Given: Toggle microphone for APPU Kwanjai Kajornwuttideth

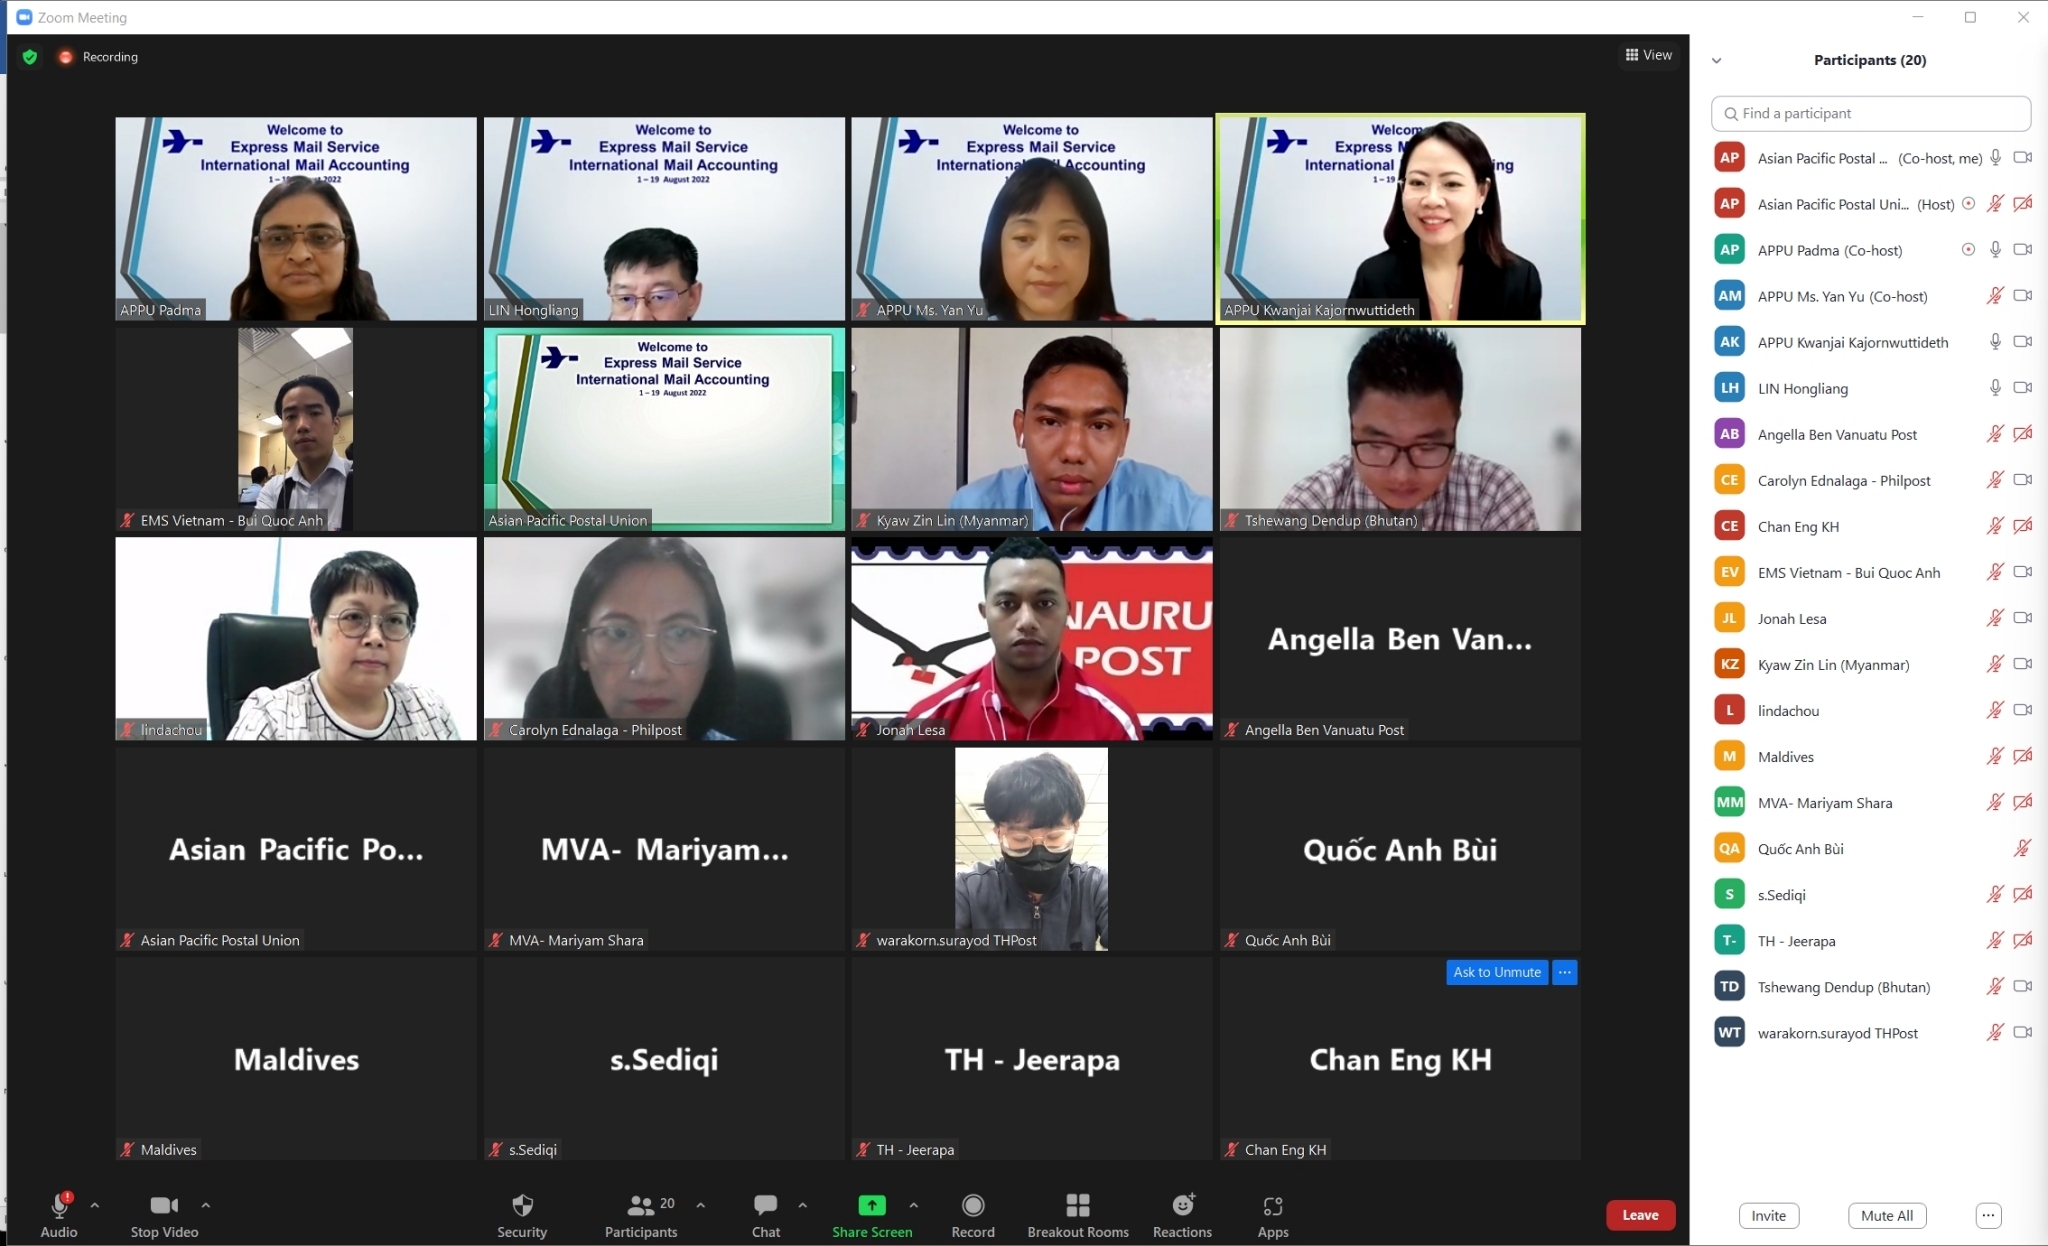Looking at the screenshot, I should (x=1995, y=342).
